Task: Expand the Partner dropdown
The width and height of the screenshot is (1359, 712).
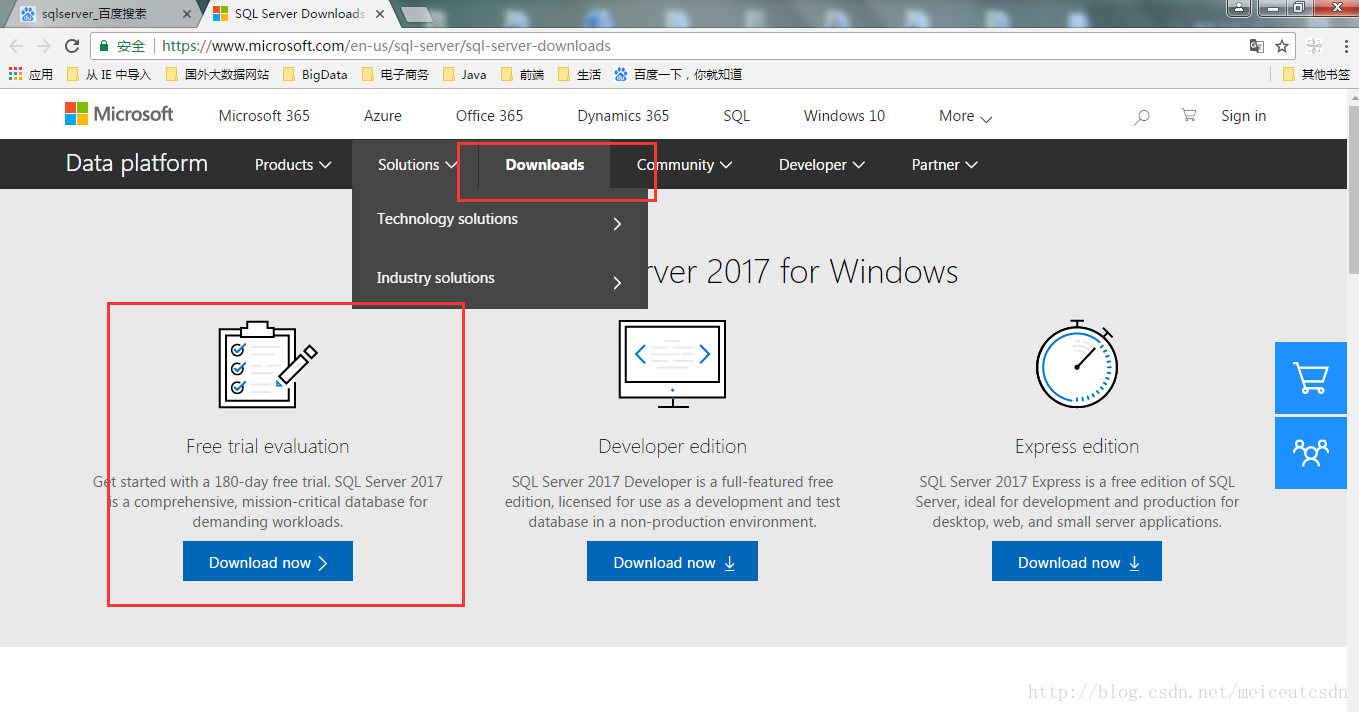Action: coord(944,165)
